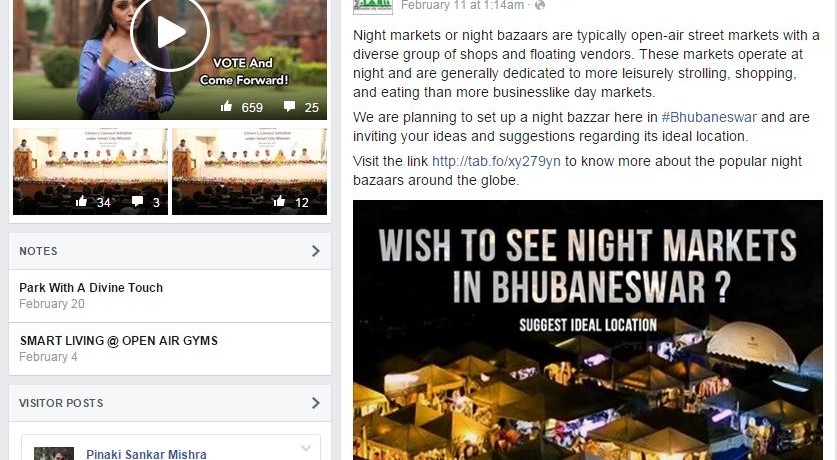Click the comment icon showing 25

(289, 106)
